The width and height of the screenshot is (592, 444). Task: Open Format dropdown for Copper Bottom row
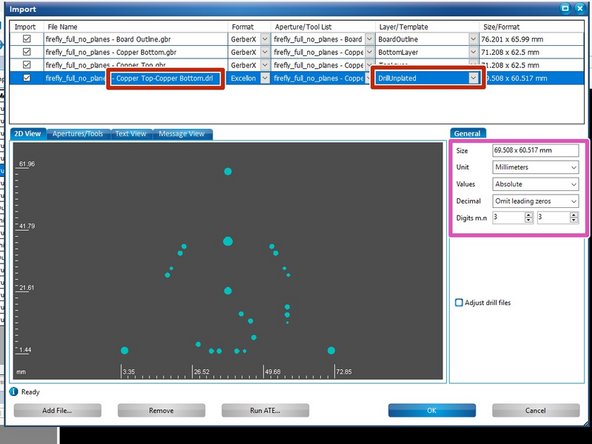coord(265,52)
